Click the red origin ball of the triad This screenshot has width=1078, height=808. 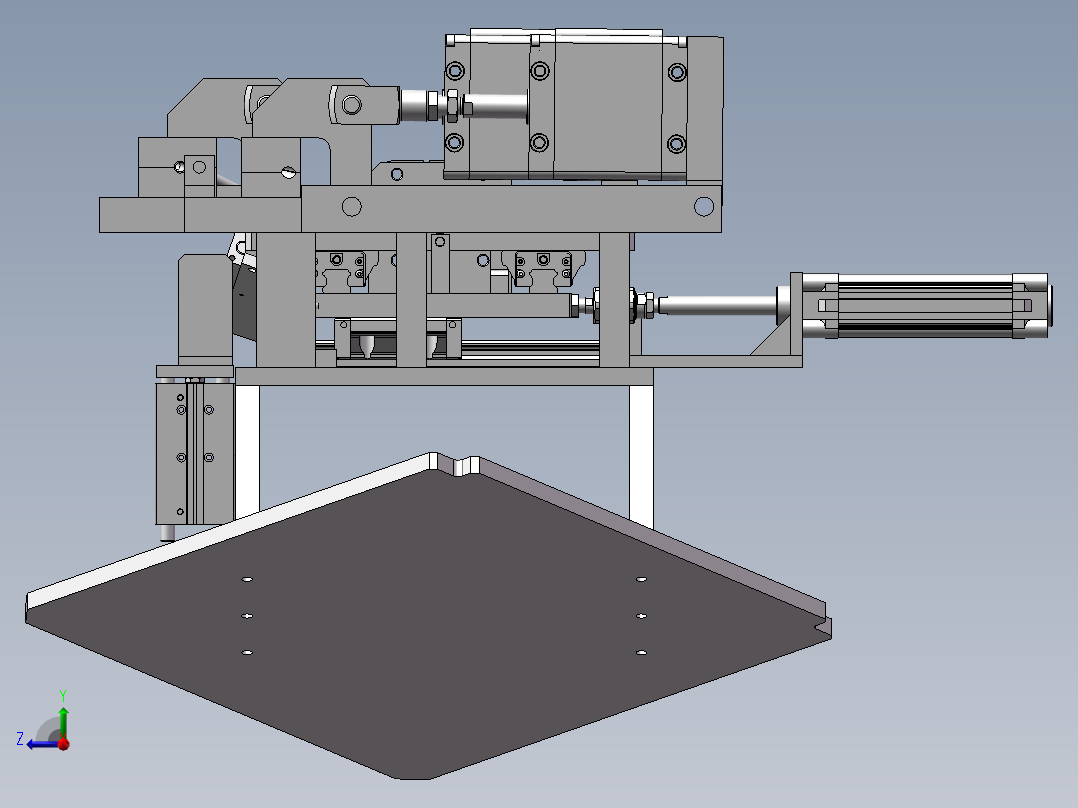(x=63, y=743)
